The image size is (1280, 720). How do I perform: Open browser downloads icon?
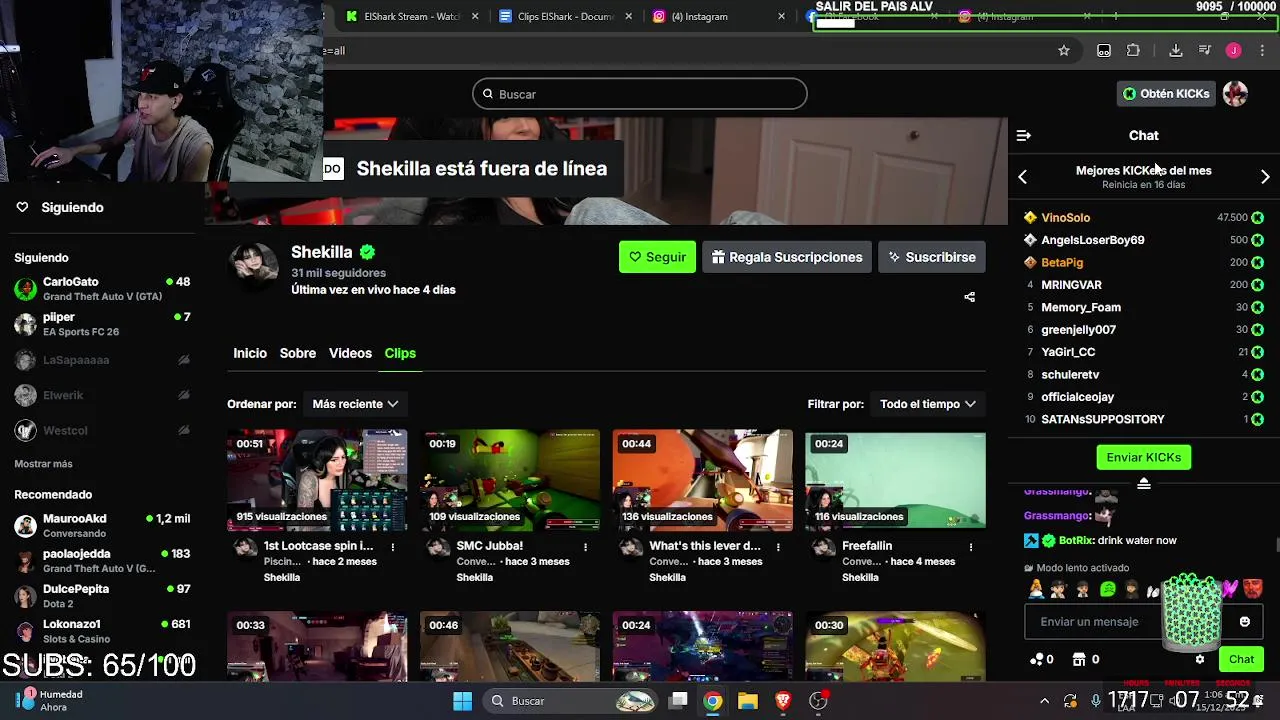(1176, 51)
